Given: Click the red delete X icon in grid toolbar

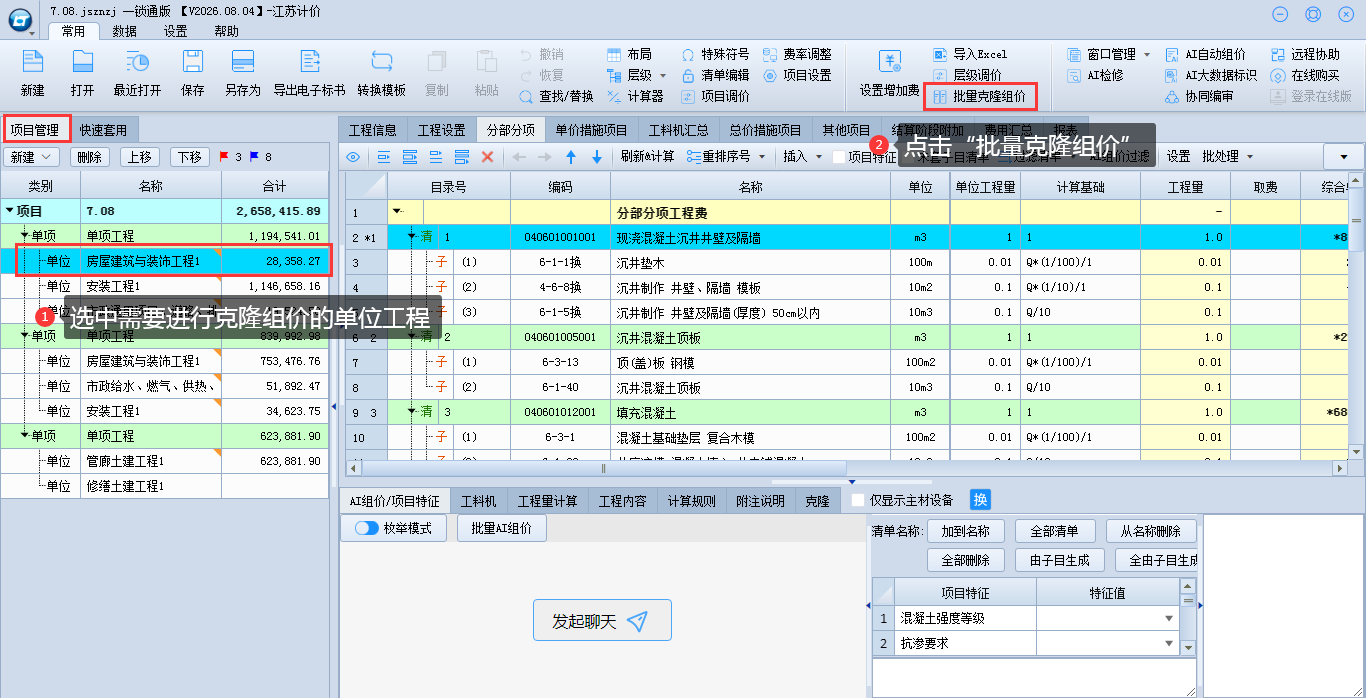Looking at the screenshot, I should [488, 156].
